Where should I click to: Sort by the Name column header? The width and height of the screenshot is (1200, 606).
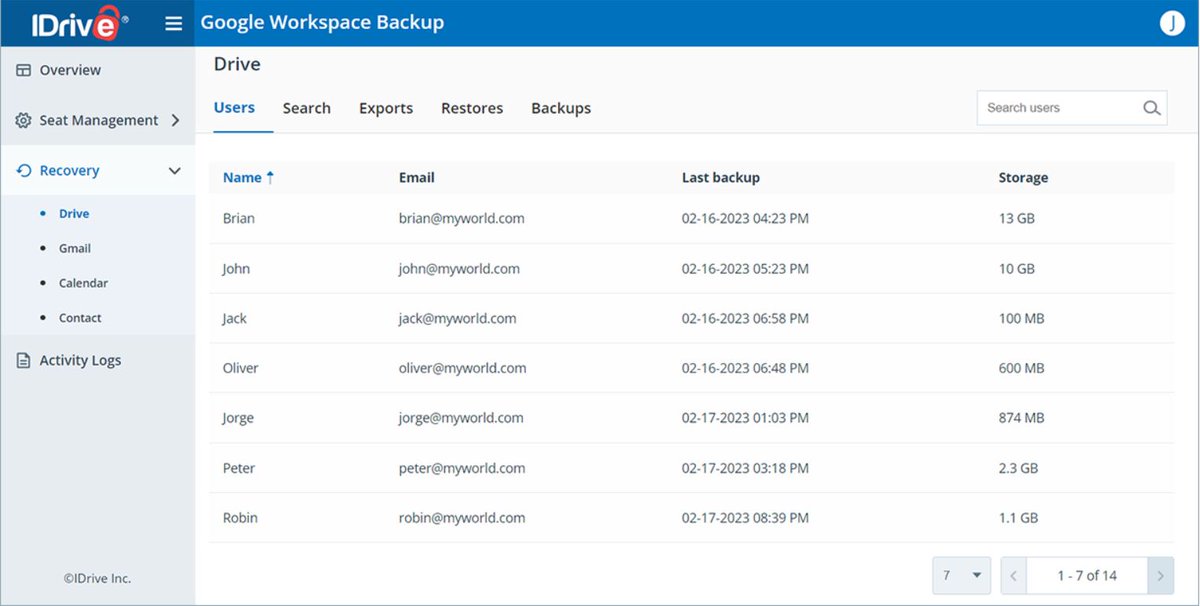[x=242, y=177]
